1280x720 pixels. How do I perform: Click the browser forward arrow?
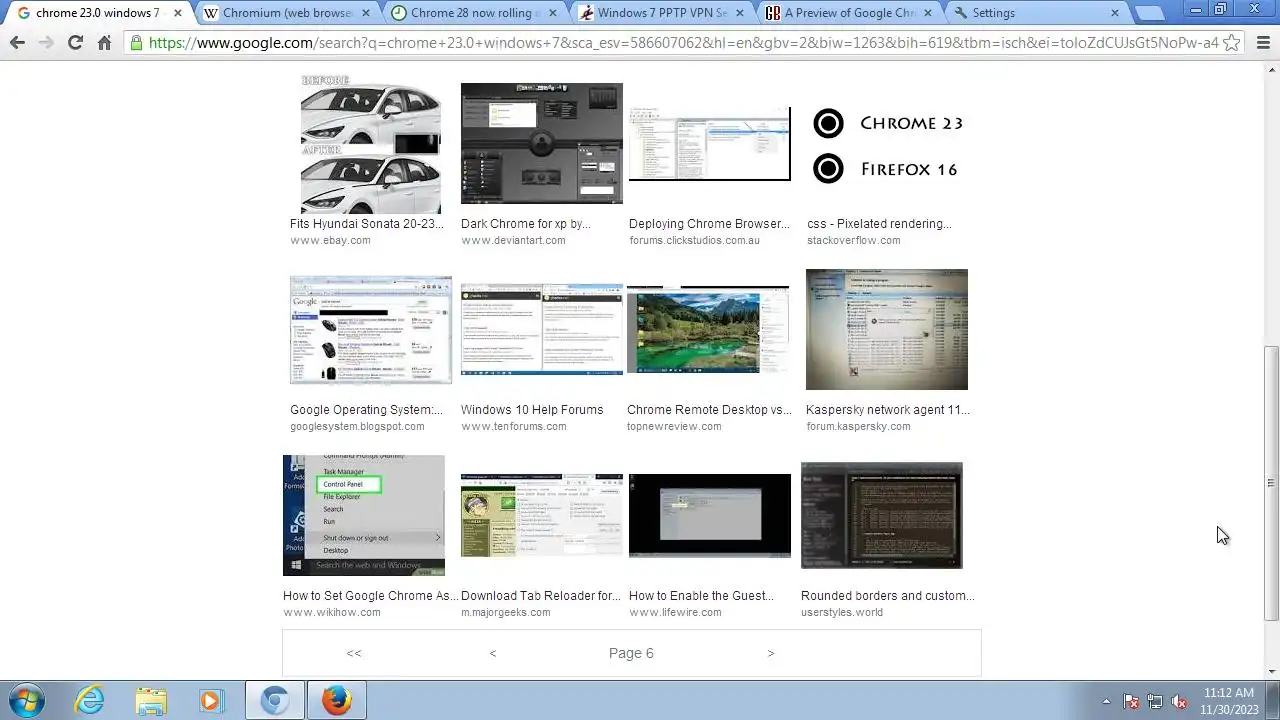(46, 43)
